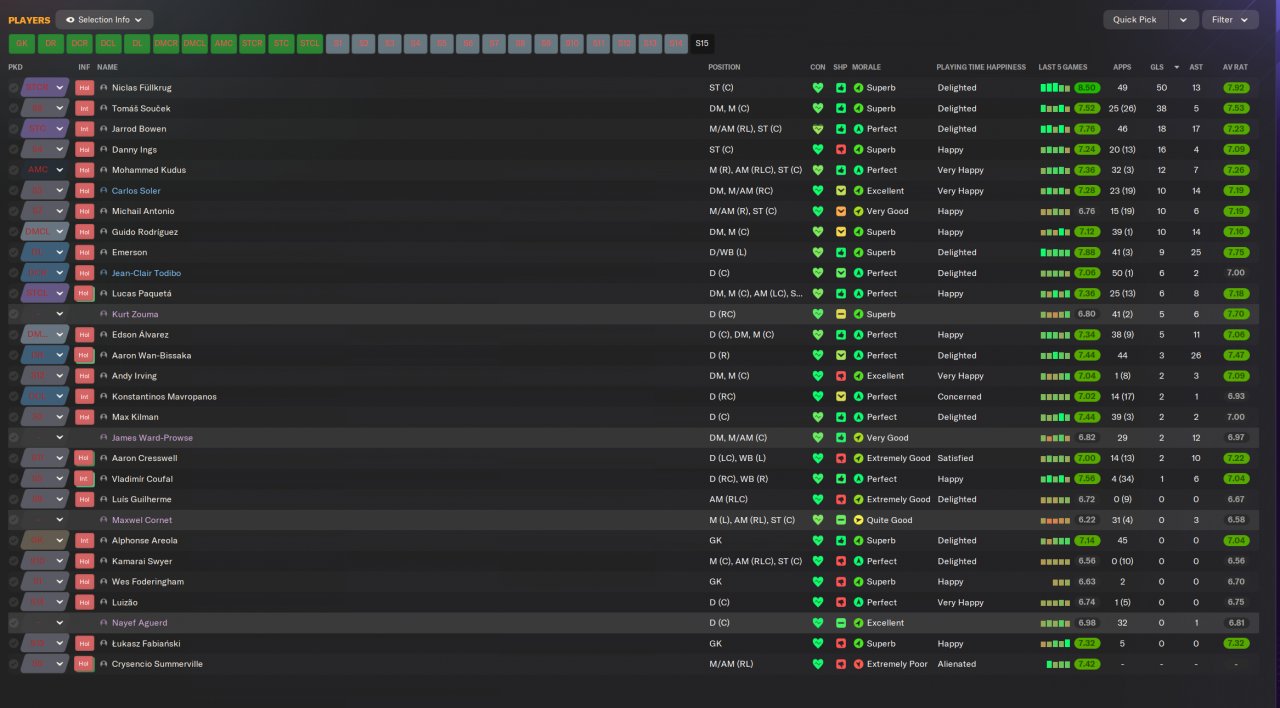Image resolution: width=1280 pixels, height=708 pixels.
Task: Expand the Quick Pick arrow dropdown
Action: tap(1184, 19)
